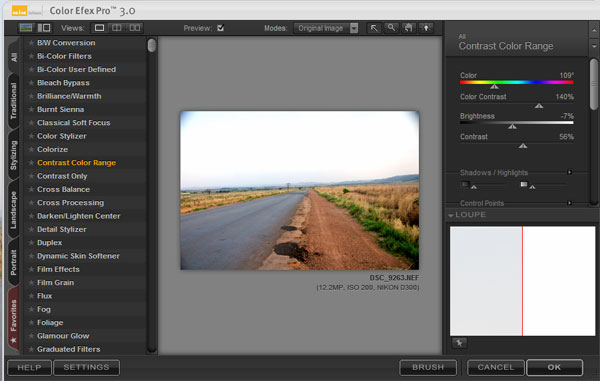Favorite the Glamour Glow filter star

coord(31,336)
